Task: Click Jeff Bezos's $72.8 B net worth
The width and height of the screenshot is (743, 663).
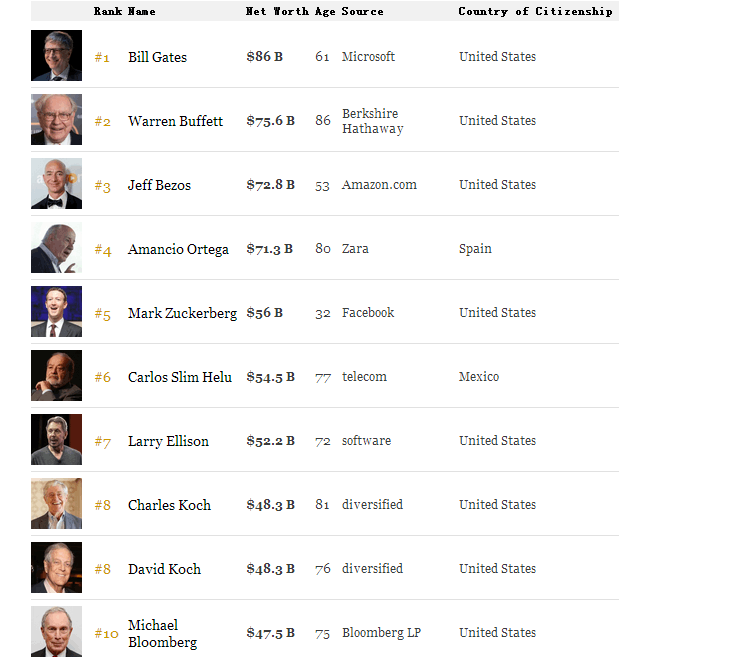Action: 271,185
